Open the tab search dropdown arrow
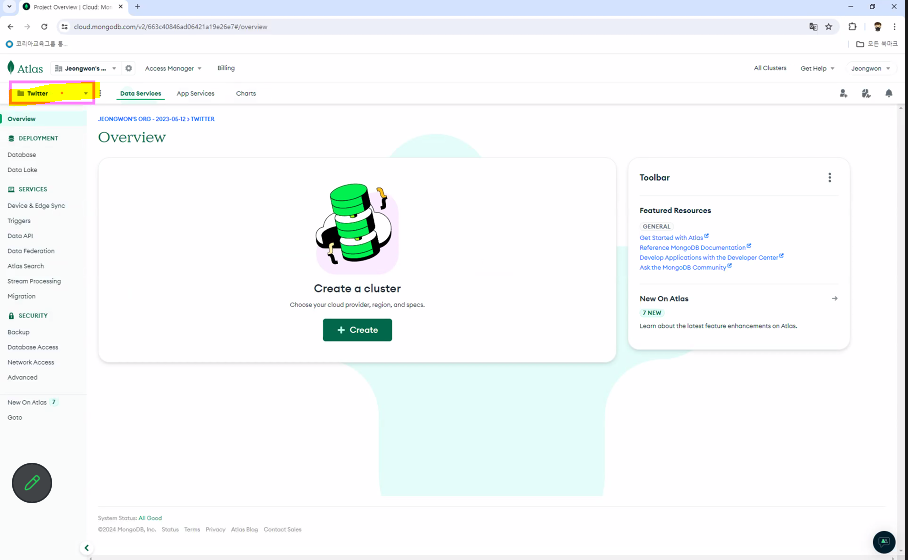The height and width of the screenshot is (560, 908). (9, 7)
